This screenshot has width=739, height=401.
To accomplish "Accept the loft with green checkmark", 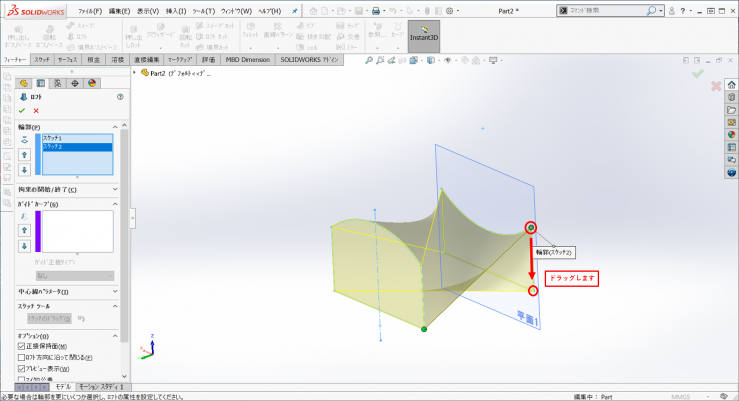I will pyautogui.click(x=22, y=111).
